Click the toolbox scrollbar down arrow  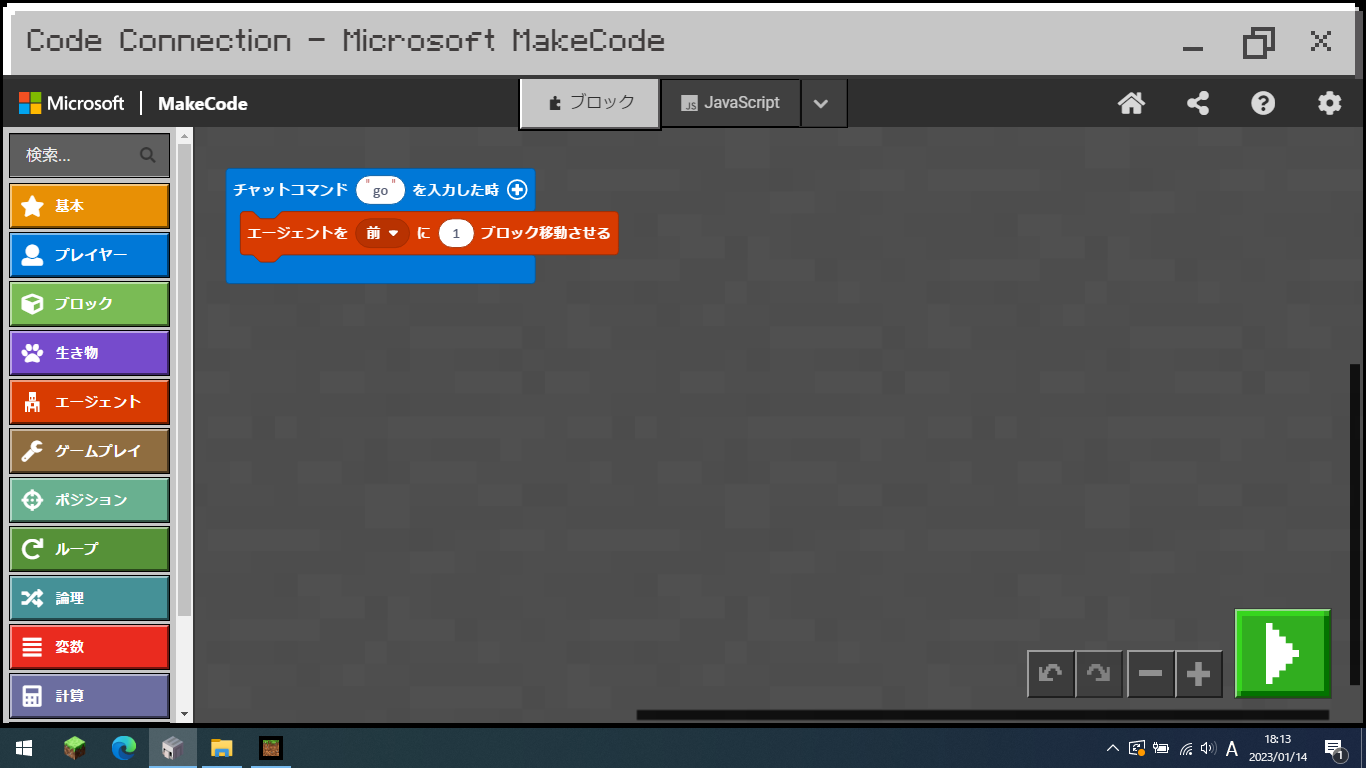(x=183, y=714)
